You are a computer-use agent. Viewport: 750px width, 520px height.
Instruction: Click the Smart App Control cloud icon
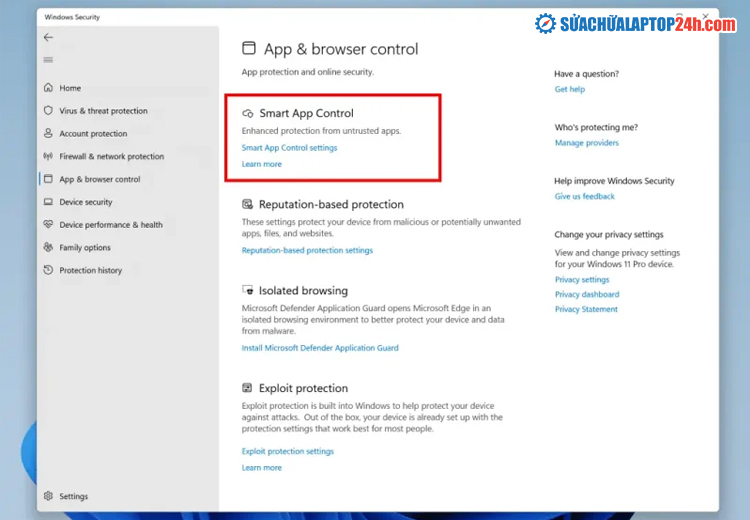(248, 113)
